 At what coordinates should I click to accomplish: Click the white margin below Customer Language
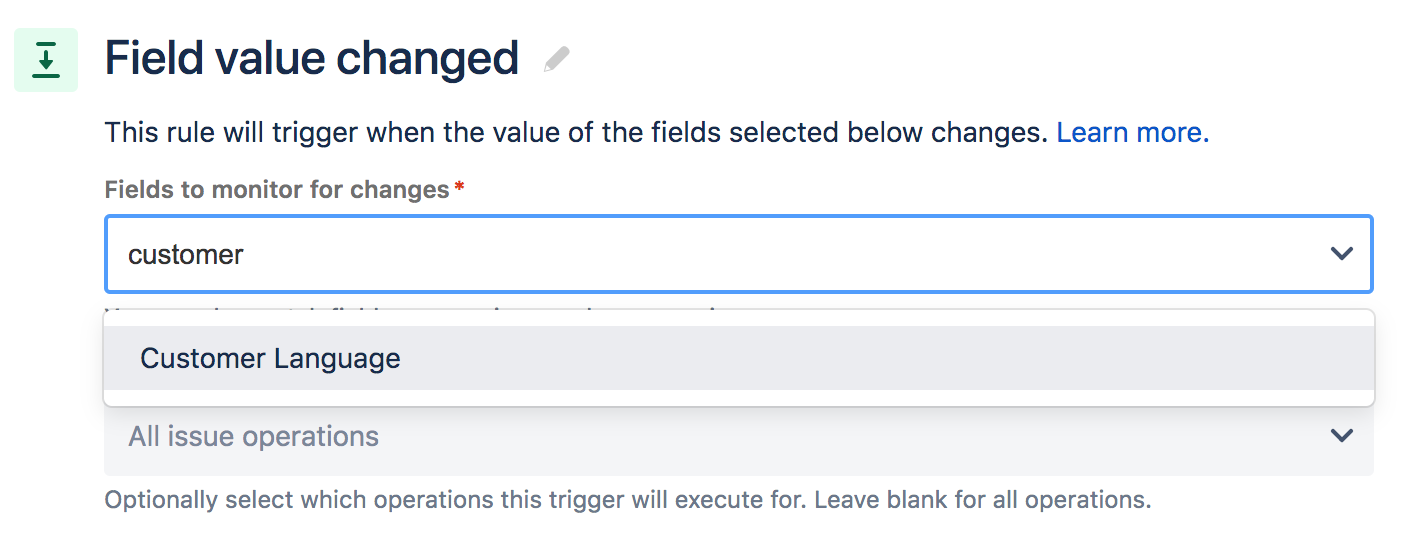click(x=739, y=398)
